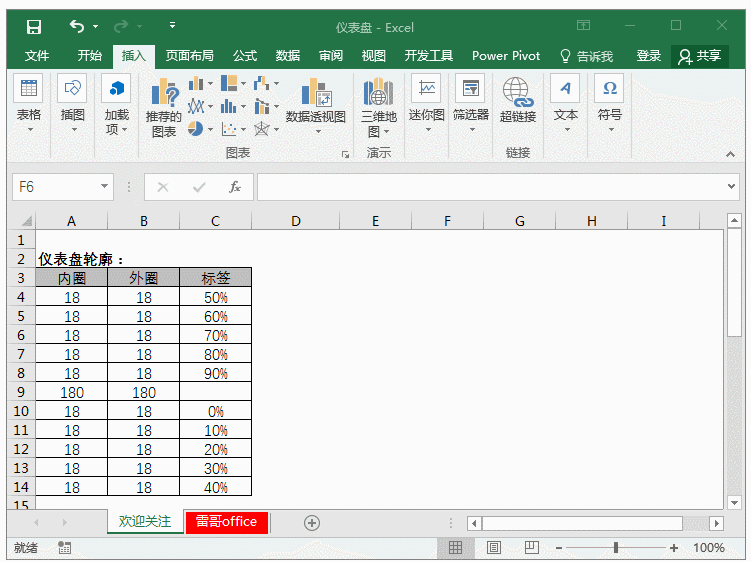
Task: Switch to the 开发工具 ribbon tab
Action: 429,56
